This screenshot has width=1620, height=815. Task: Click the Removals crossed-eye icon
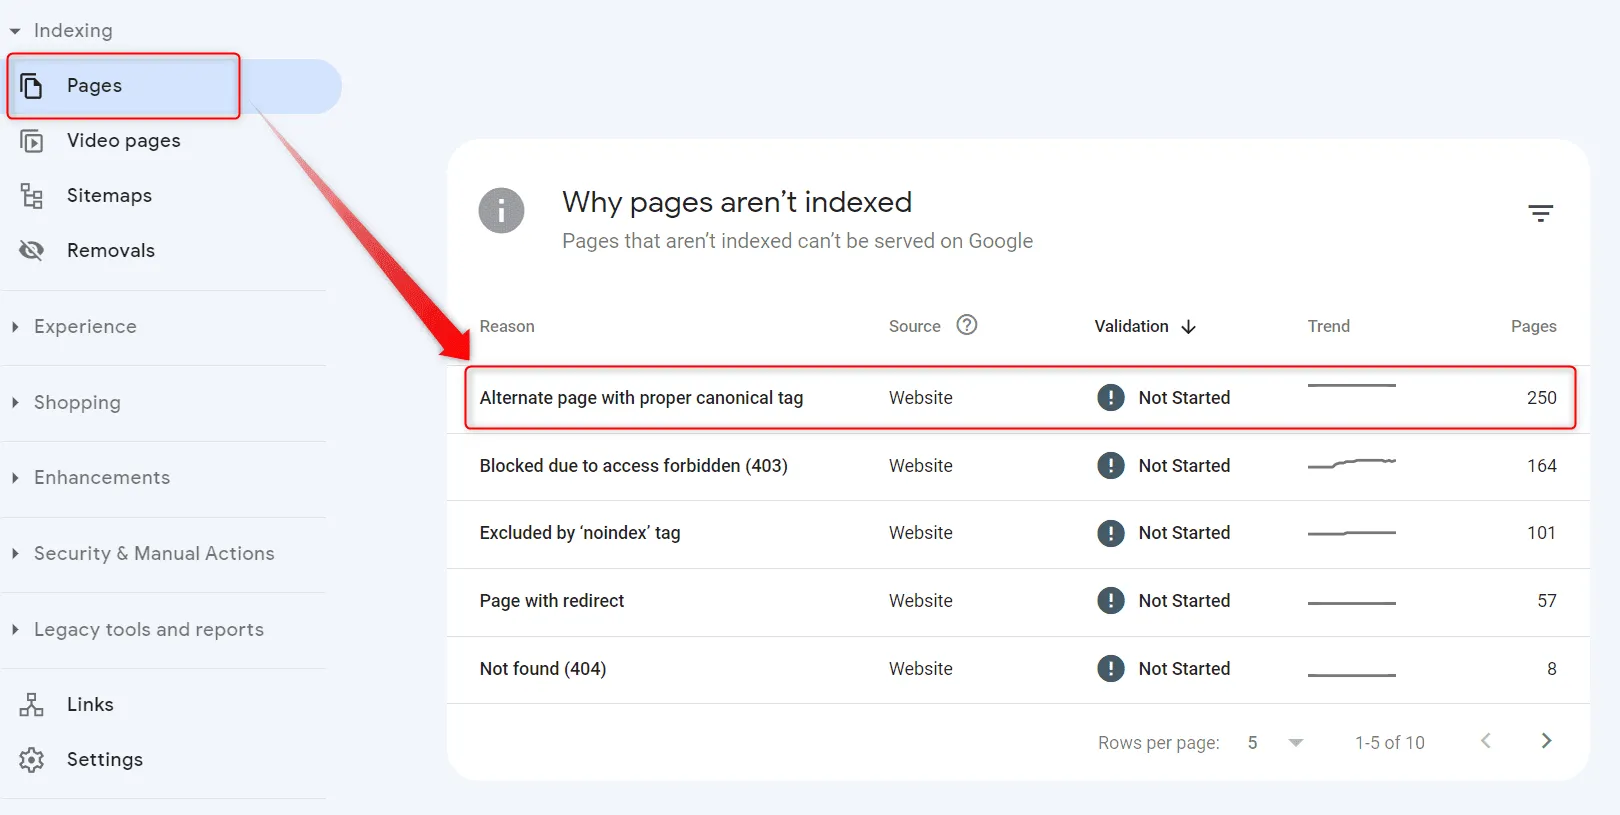click(x=31, y=251)
